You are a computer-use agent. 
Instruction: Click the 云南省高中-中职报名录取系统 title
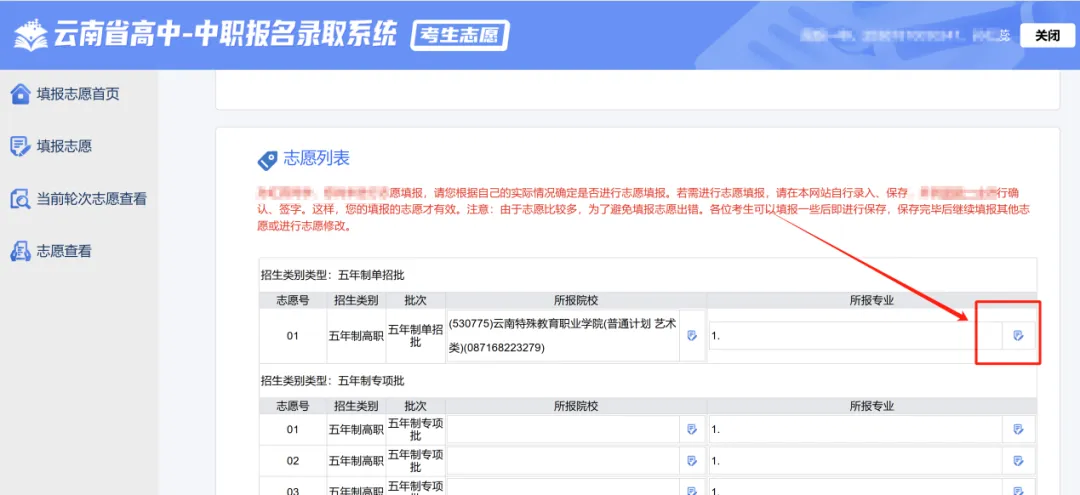(x=227, y=34)
